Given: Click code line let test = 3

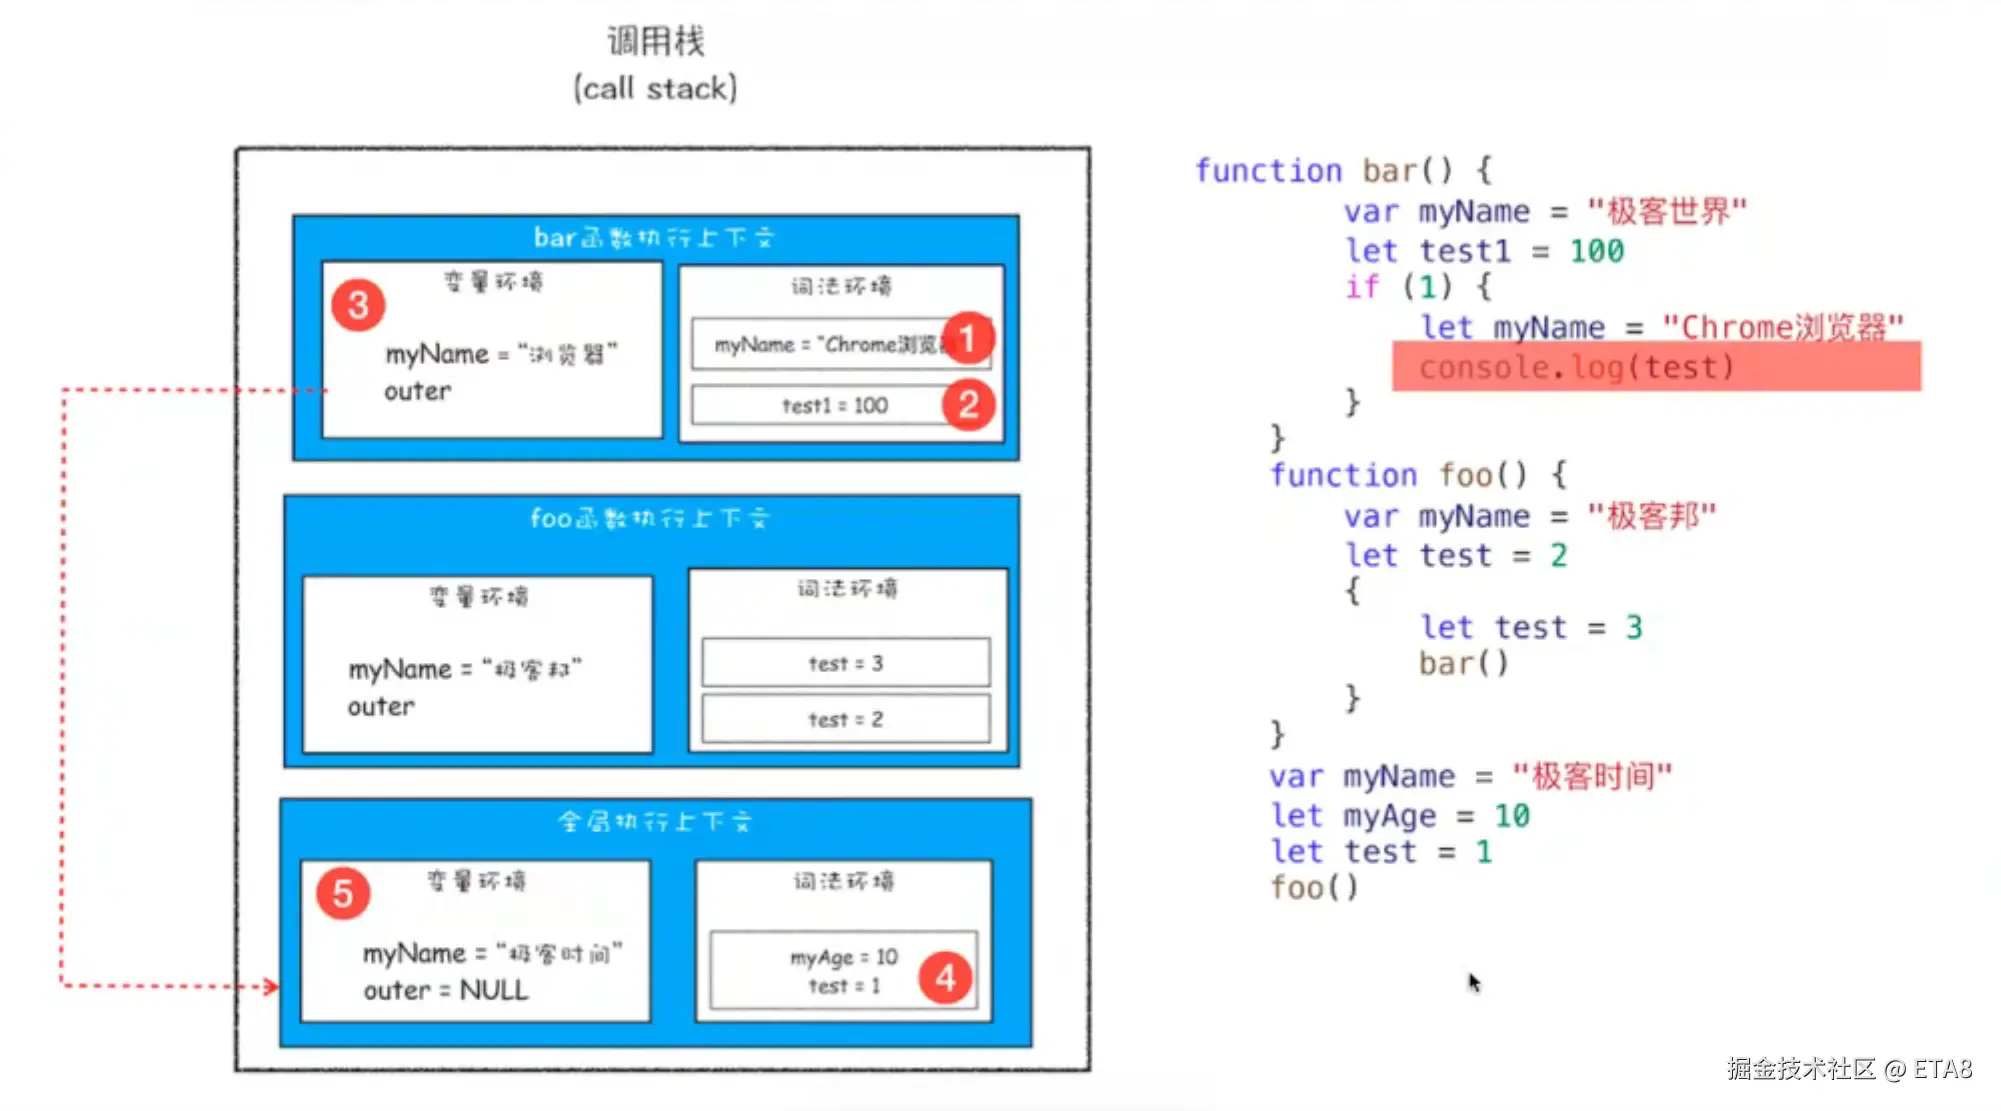Looking at the screenshot, I should click(x=1531, y=627).
